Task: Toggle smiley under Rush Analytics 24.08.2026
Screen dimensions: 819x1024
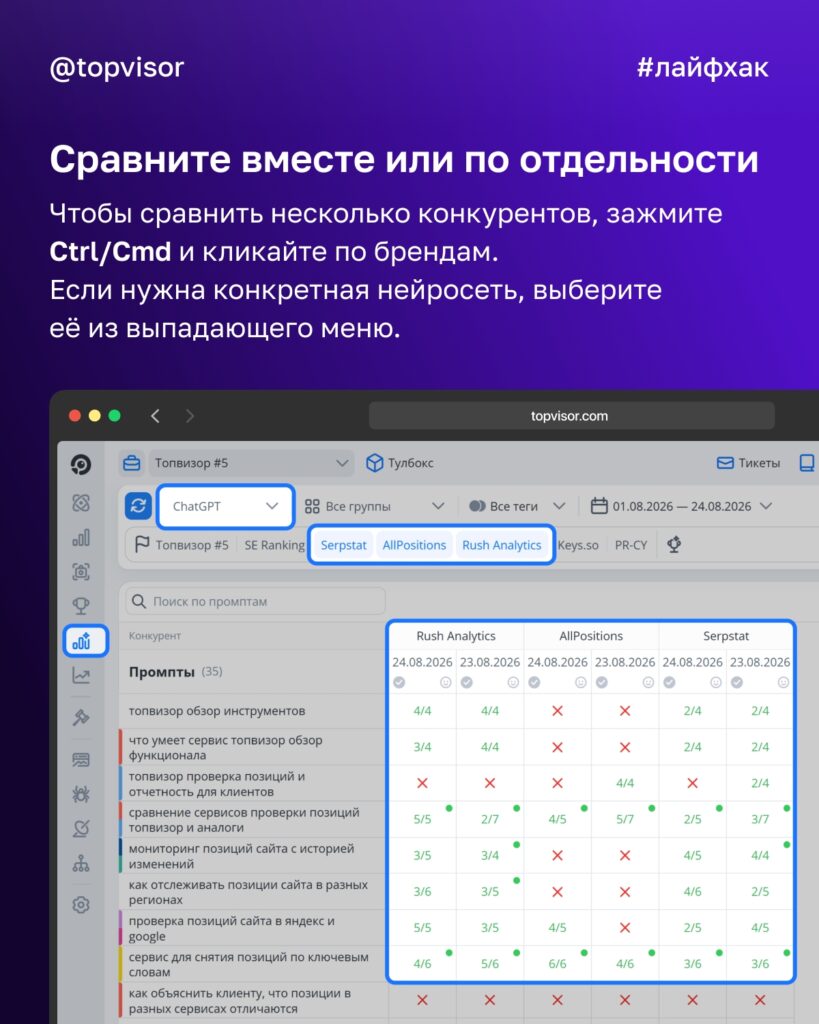Action: tap(445, 682)
